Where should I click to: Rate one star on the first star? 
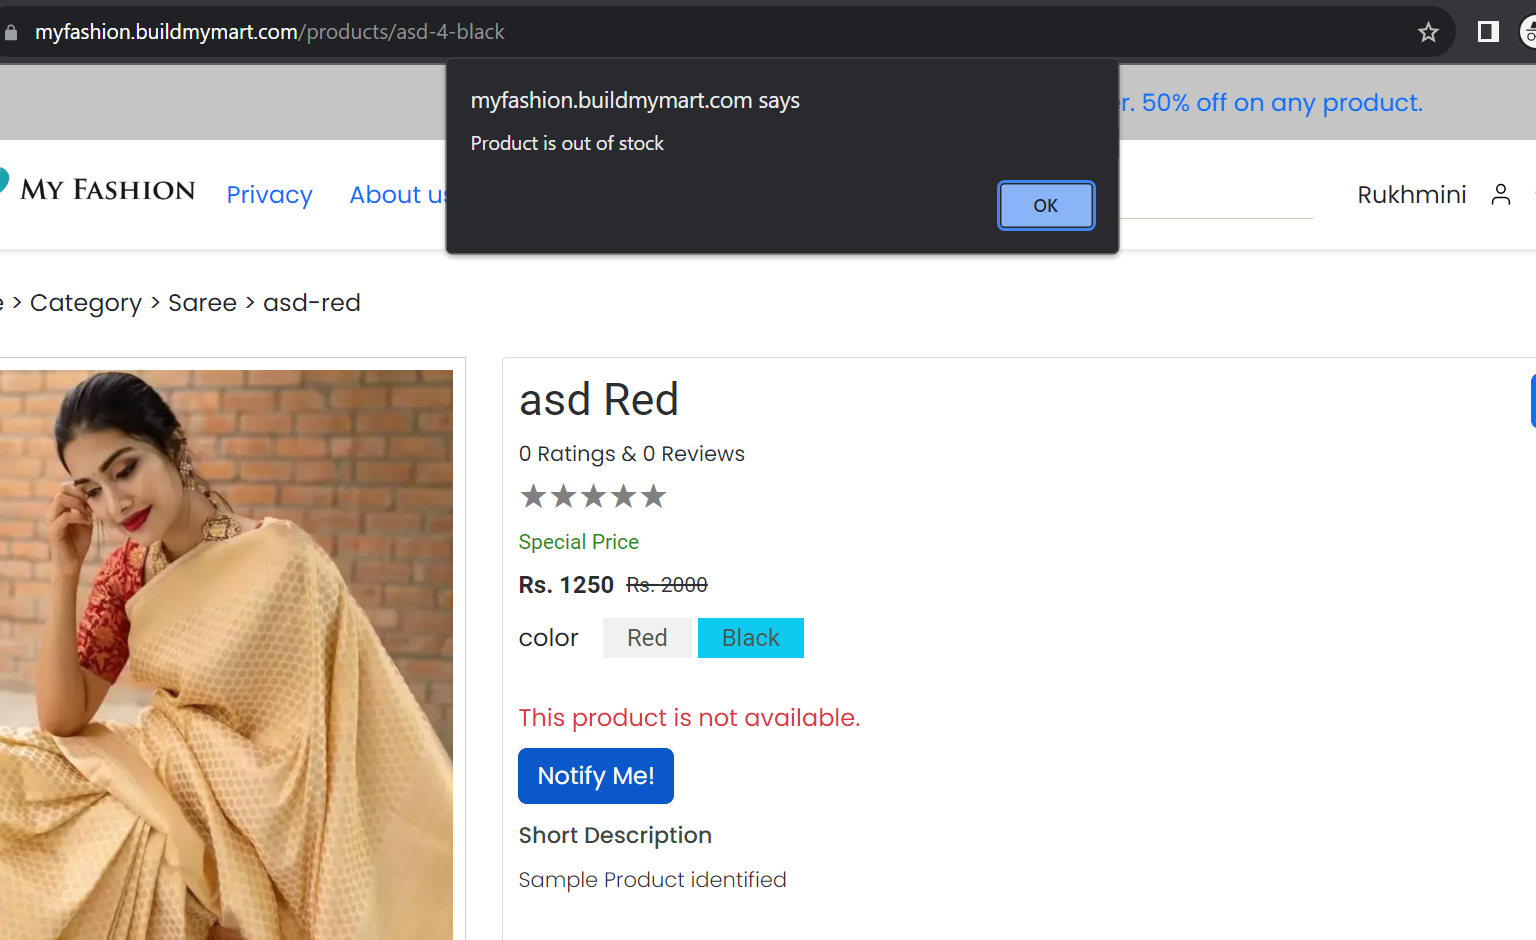[533, 496]
